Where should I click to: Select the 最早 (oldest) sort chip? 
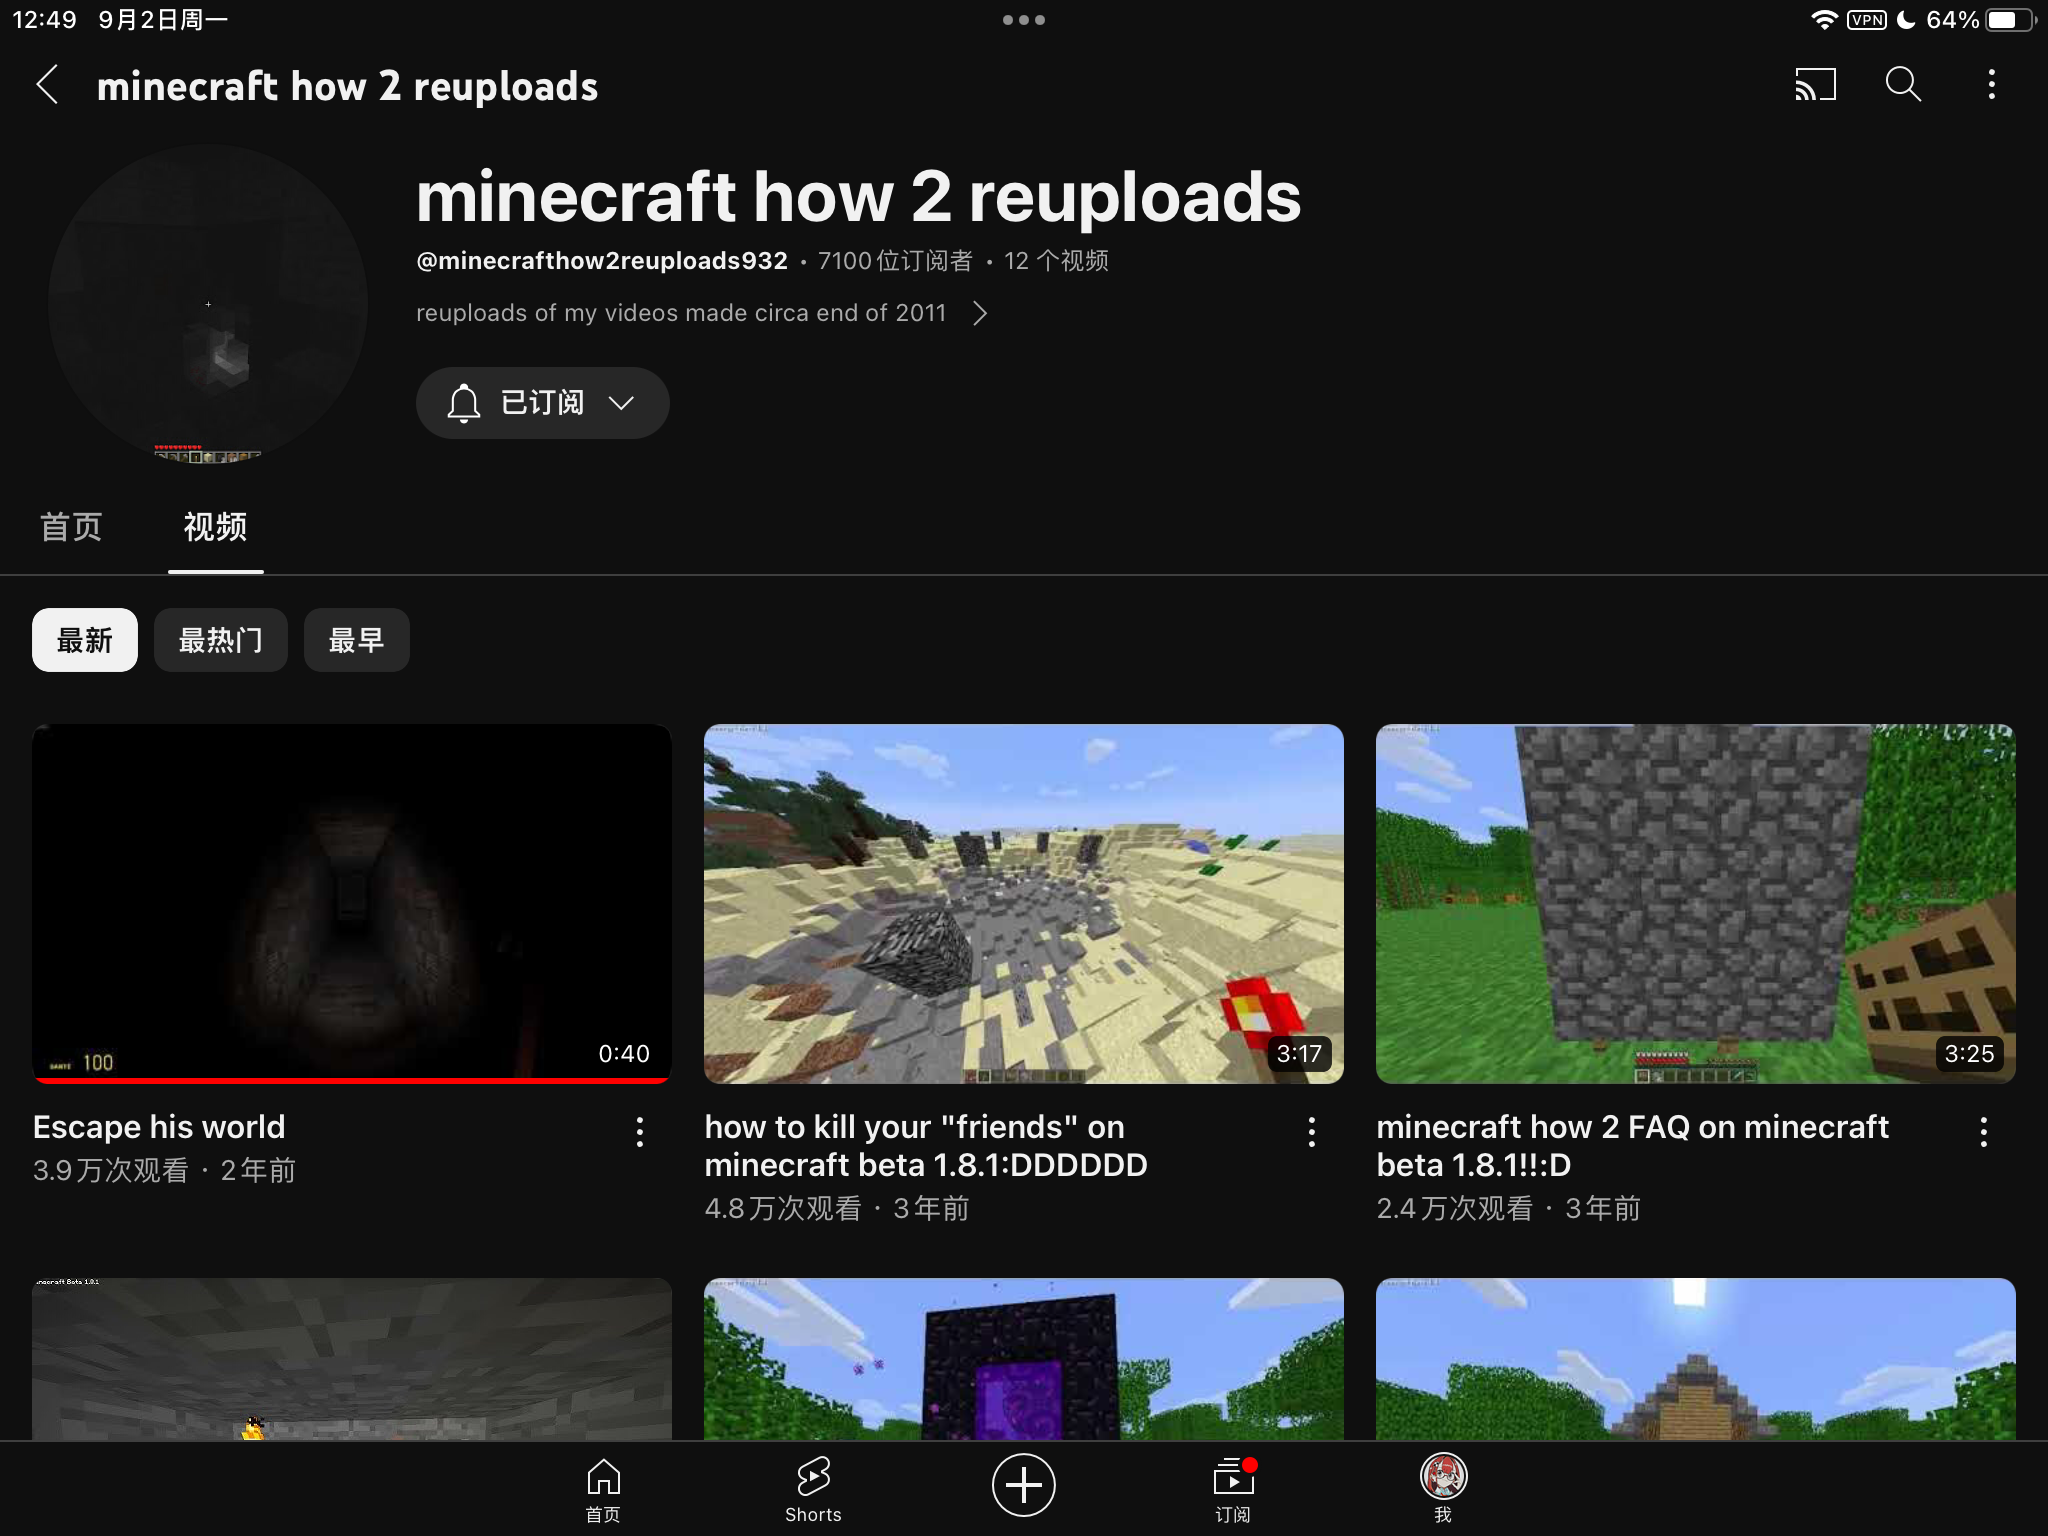pyautogui.click(x=356, y=640)
